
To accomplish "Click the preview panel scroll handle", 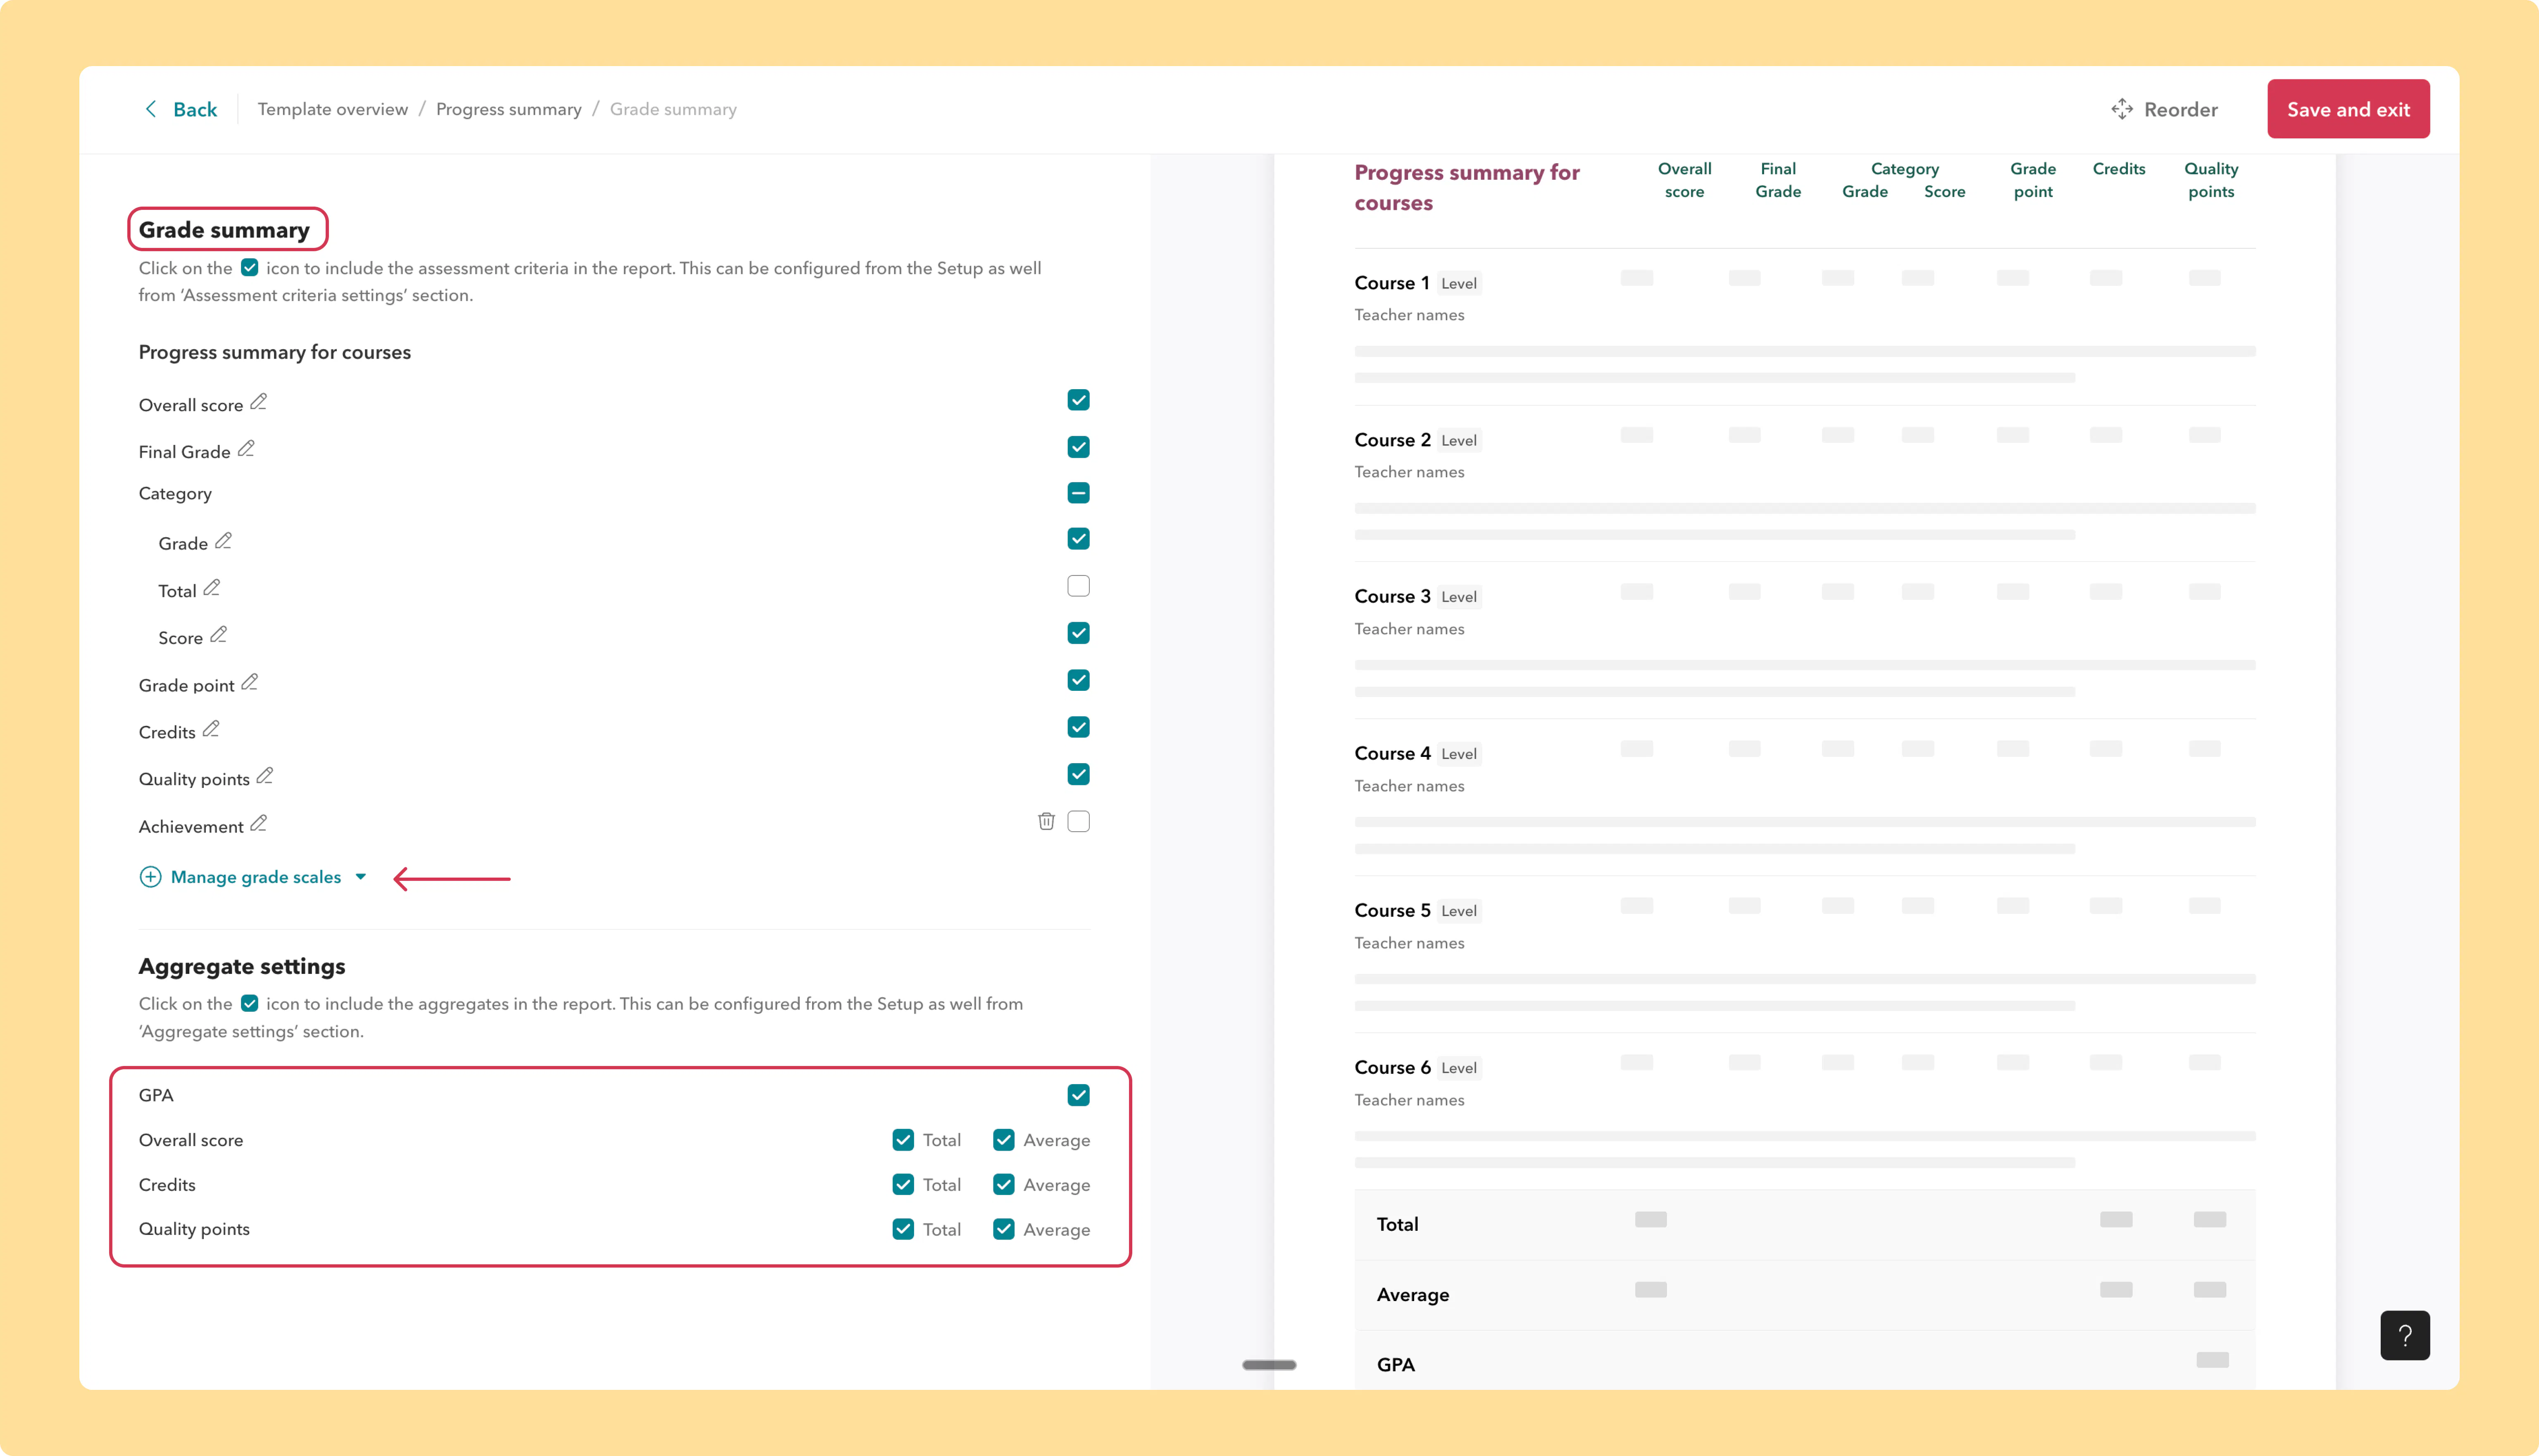I will point(1269,1365).
